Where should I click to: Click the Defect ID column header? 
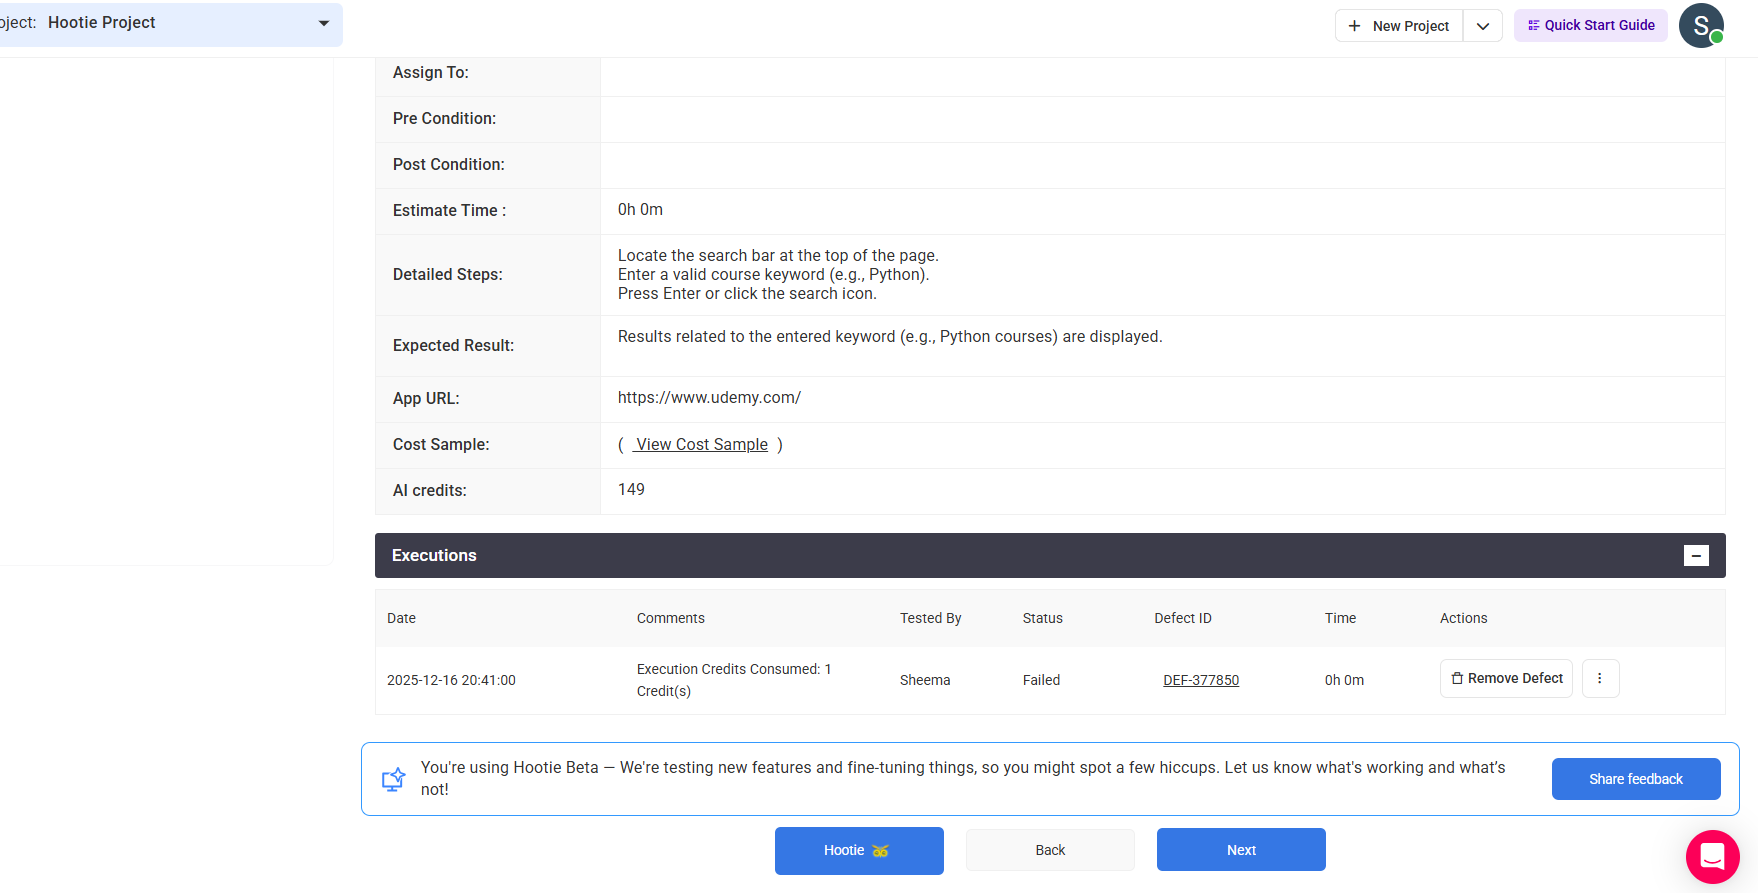click(1182, 619)
